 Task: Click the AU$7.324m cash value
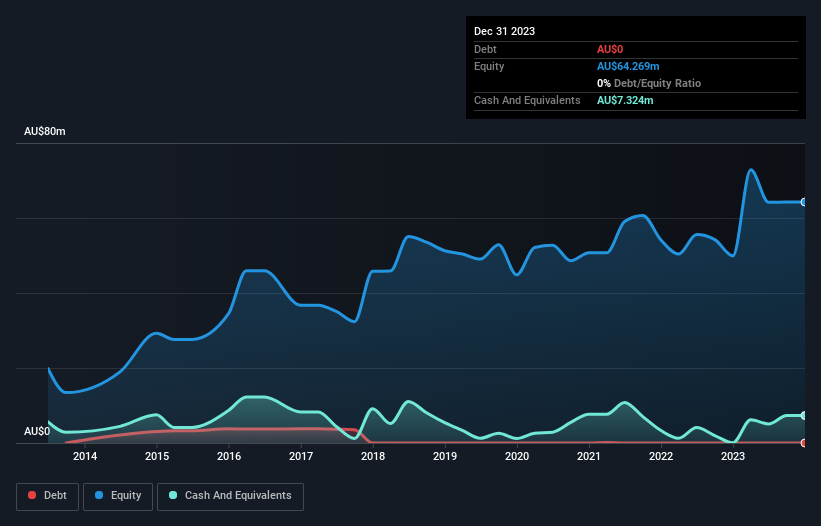point(625,100)
